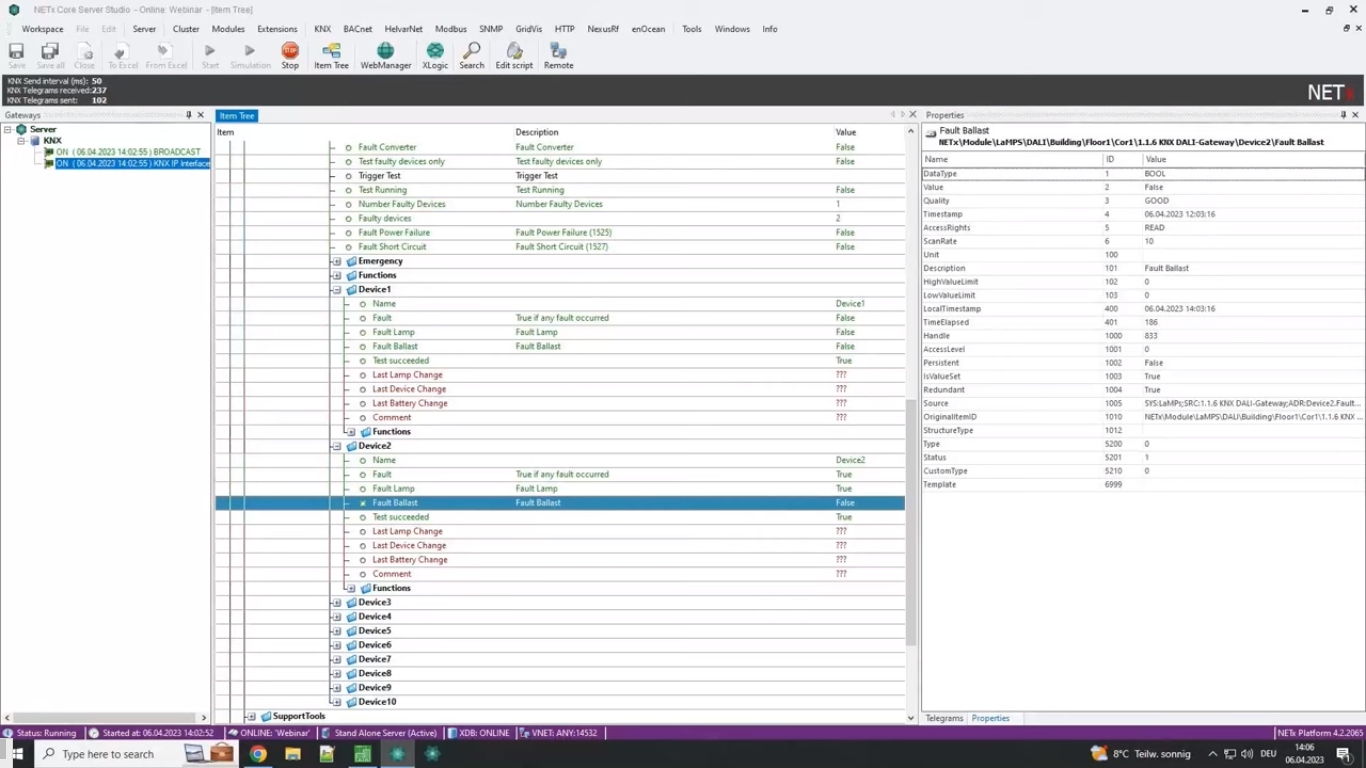Pin the Properties panel
Screen dimensions: 1366x768
click(1343, 115)
